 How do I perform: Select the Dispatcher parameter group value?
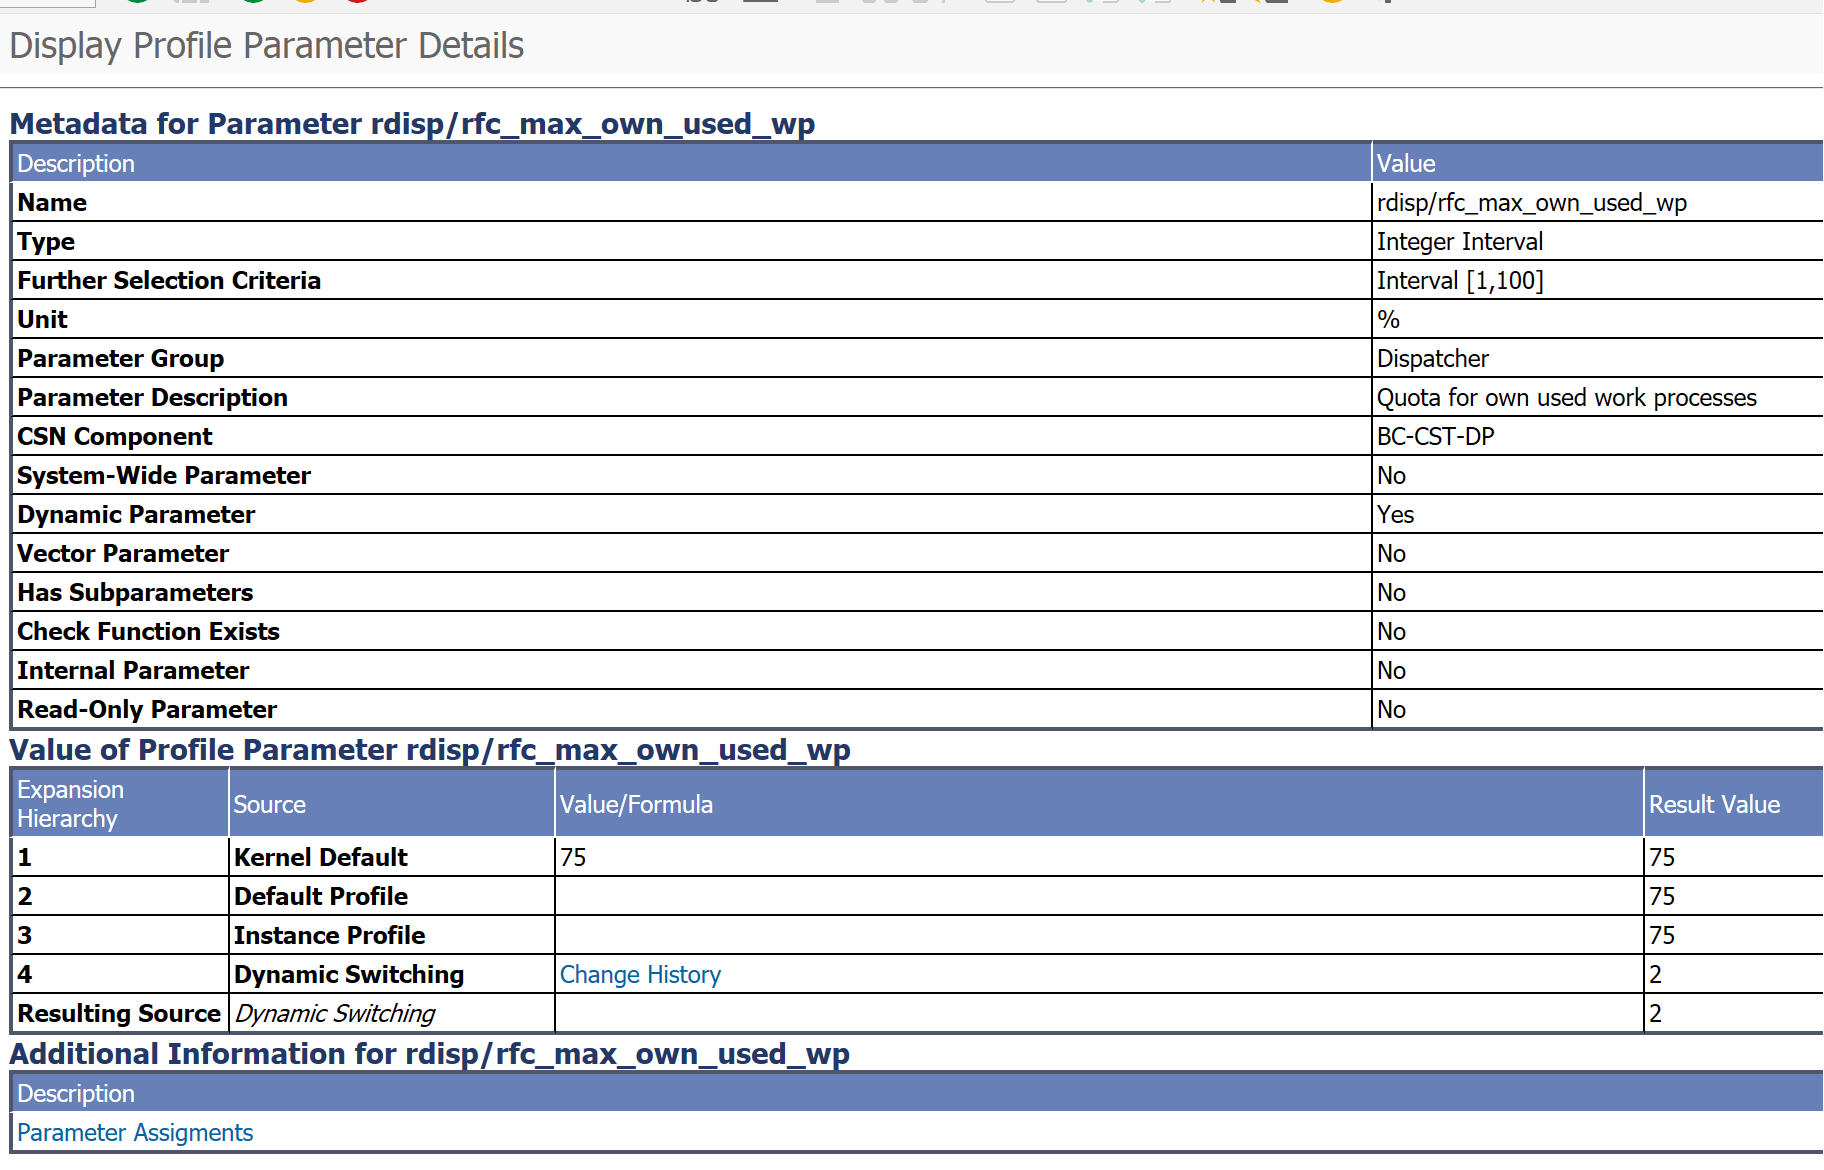pos(1432,359)
